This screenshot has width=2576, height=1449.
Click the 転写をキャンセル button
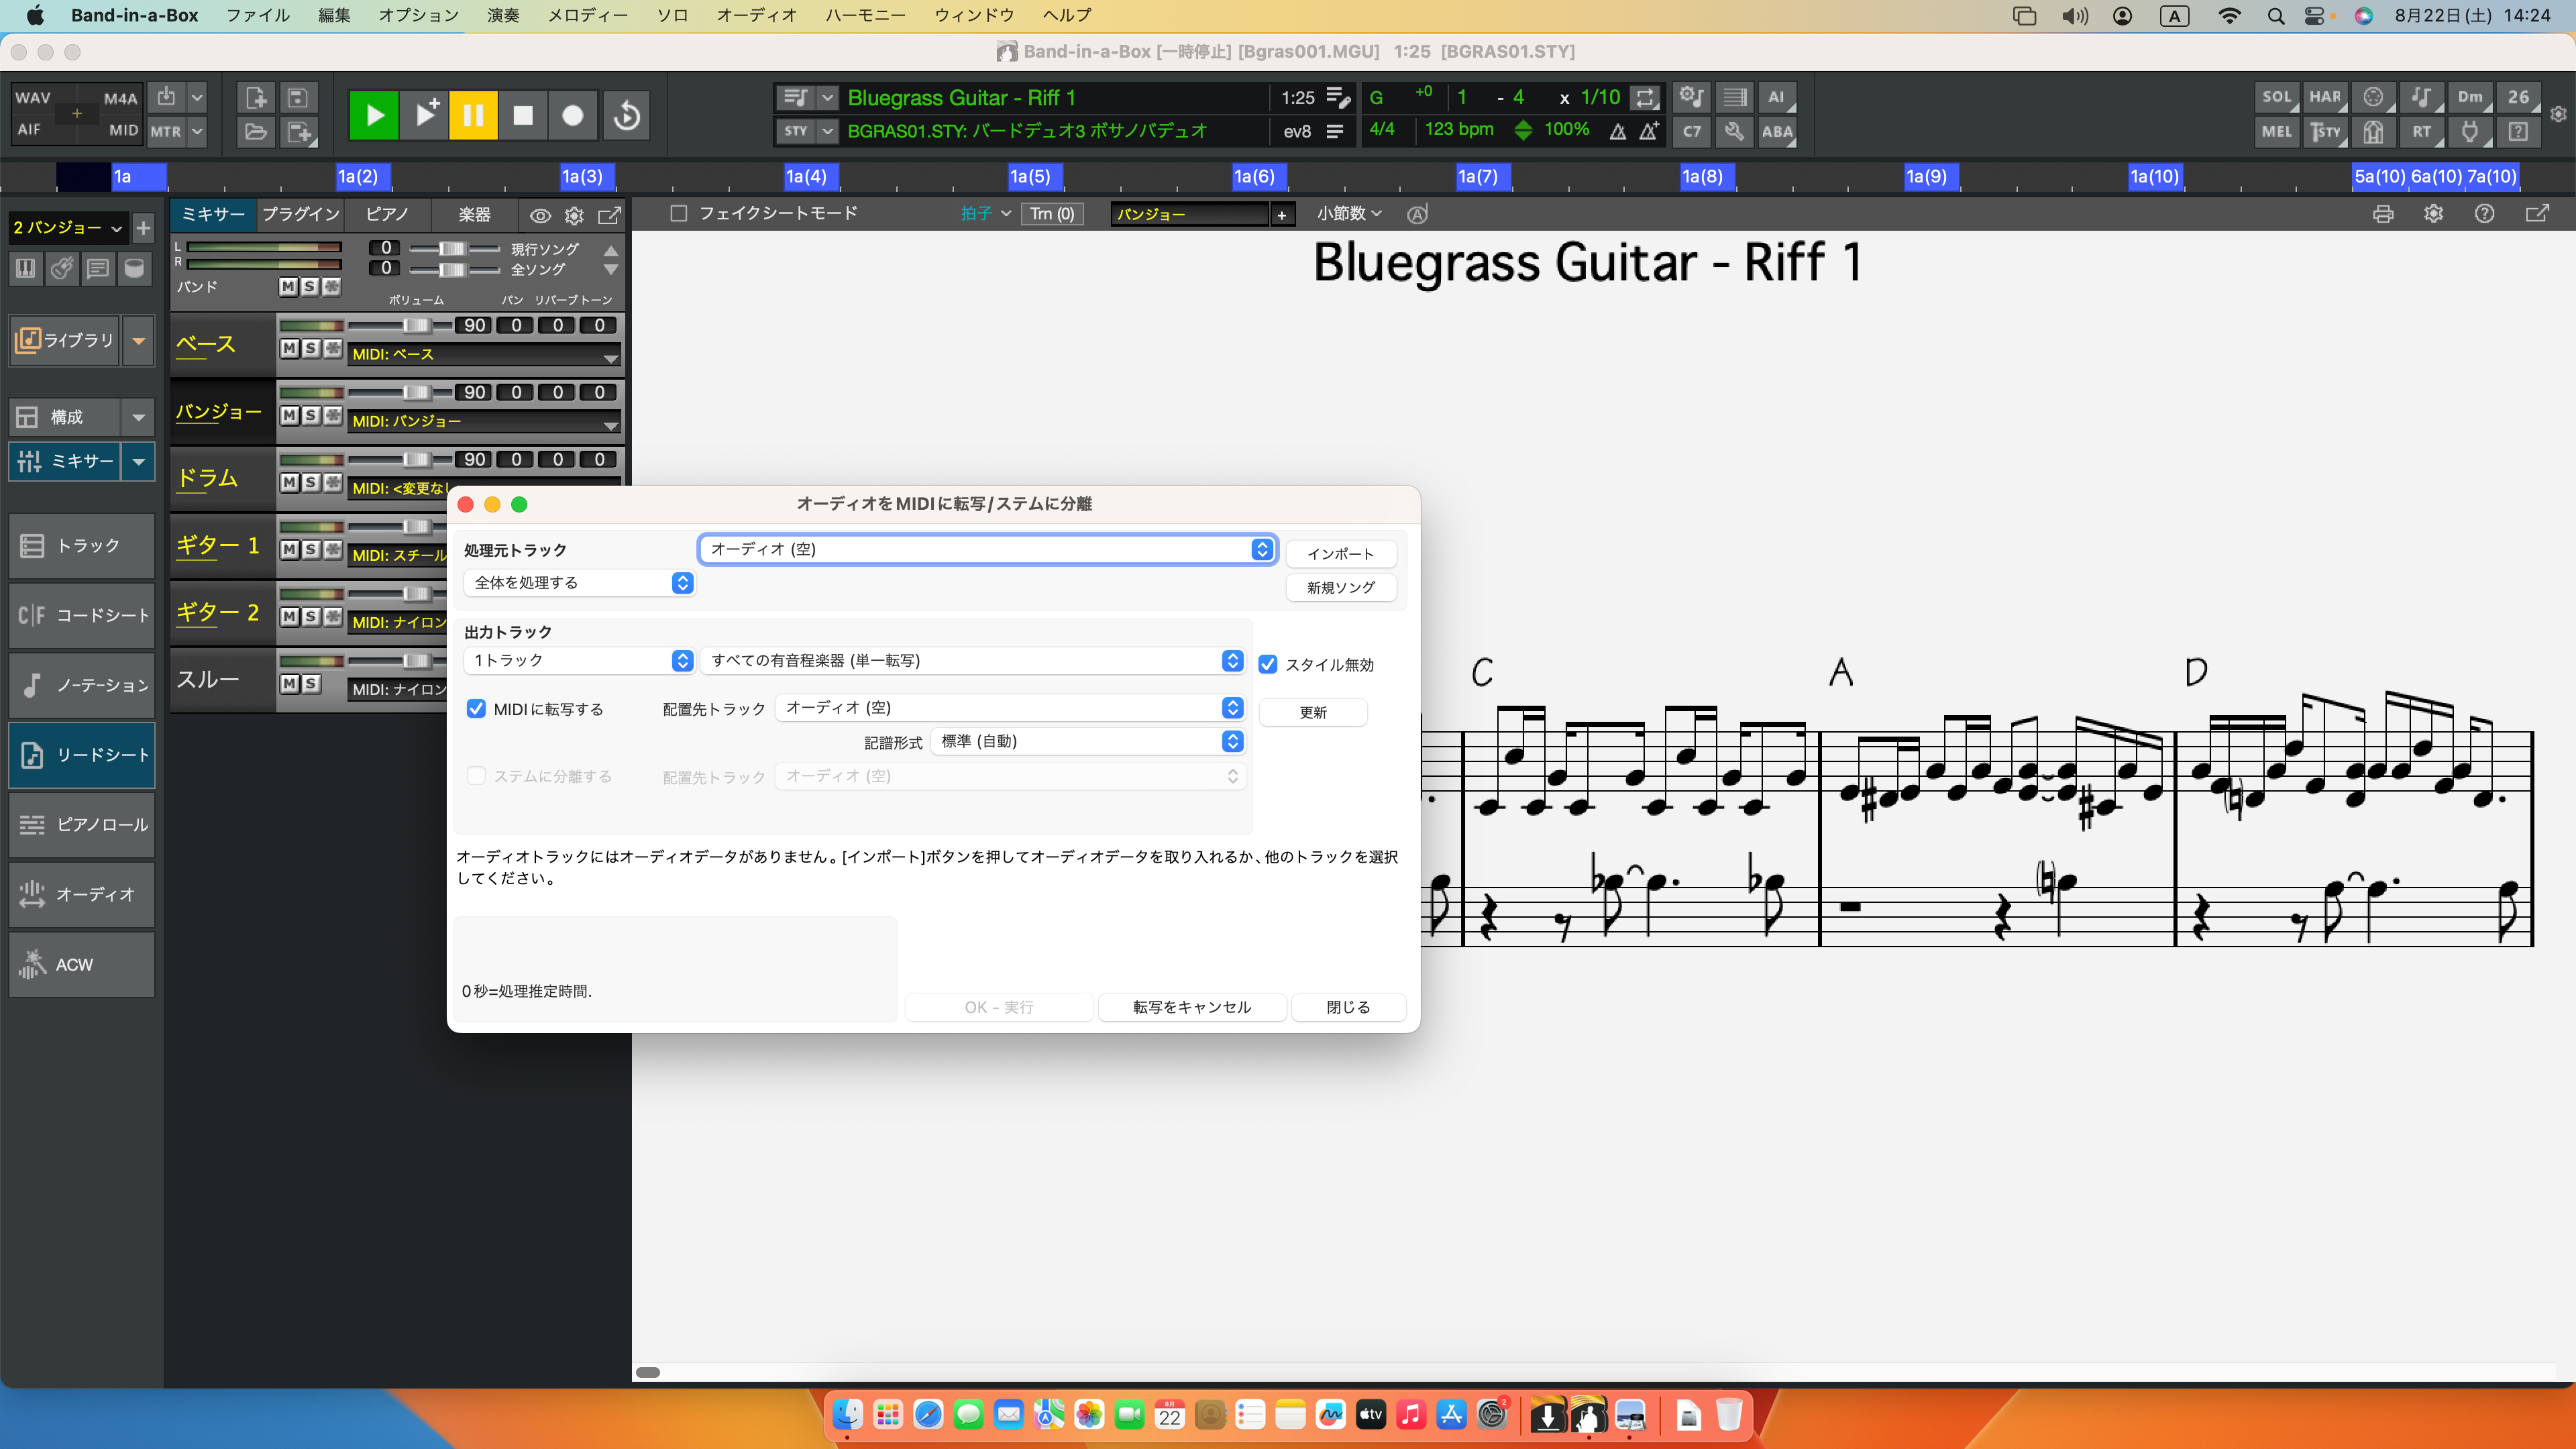(x=1191, y=1008)
